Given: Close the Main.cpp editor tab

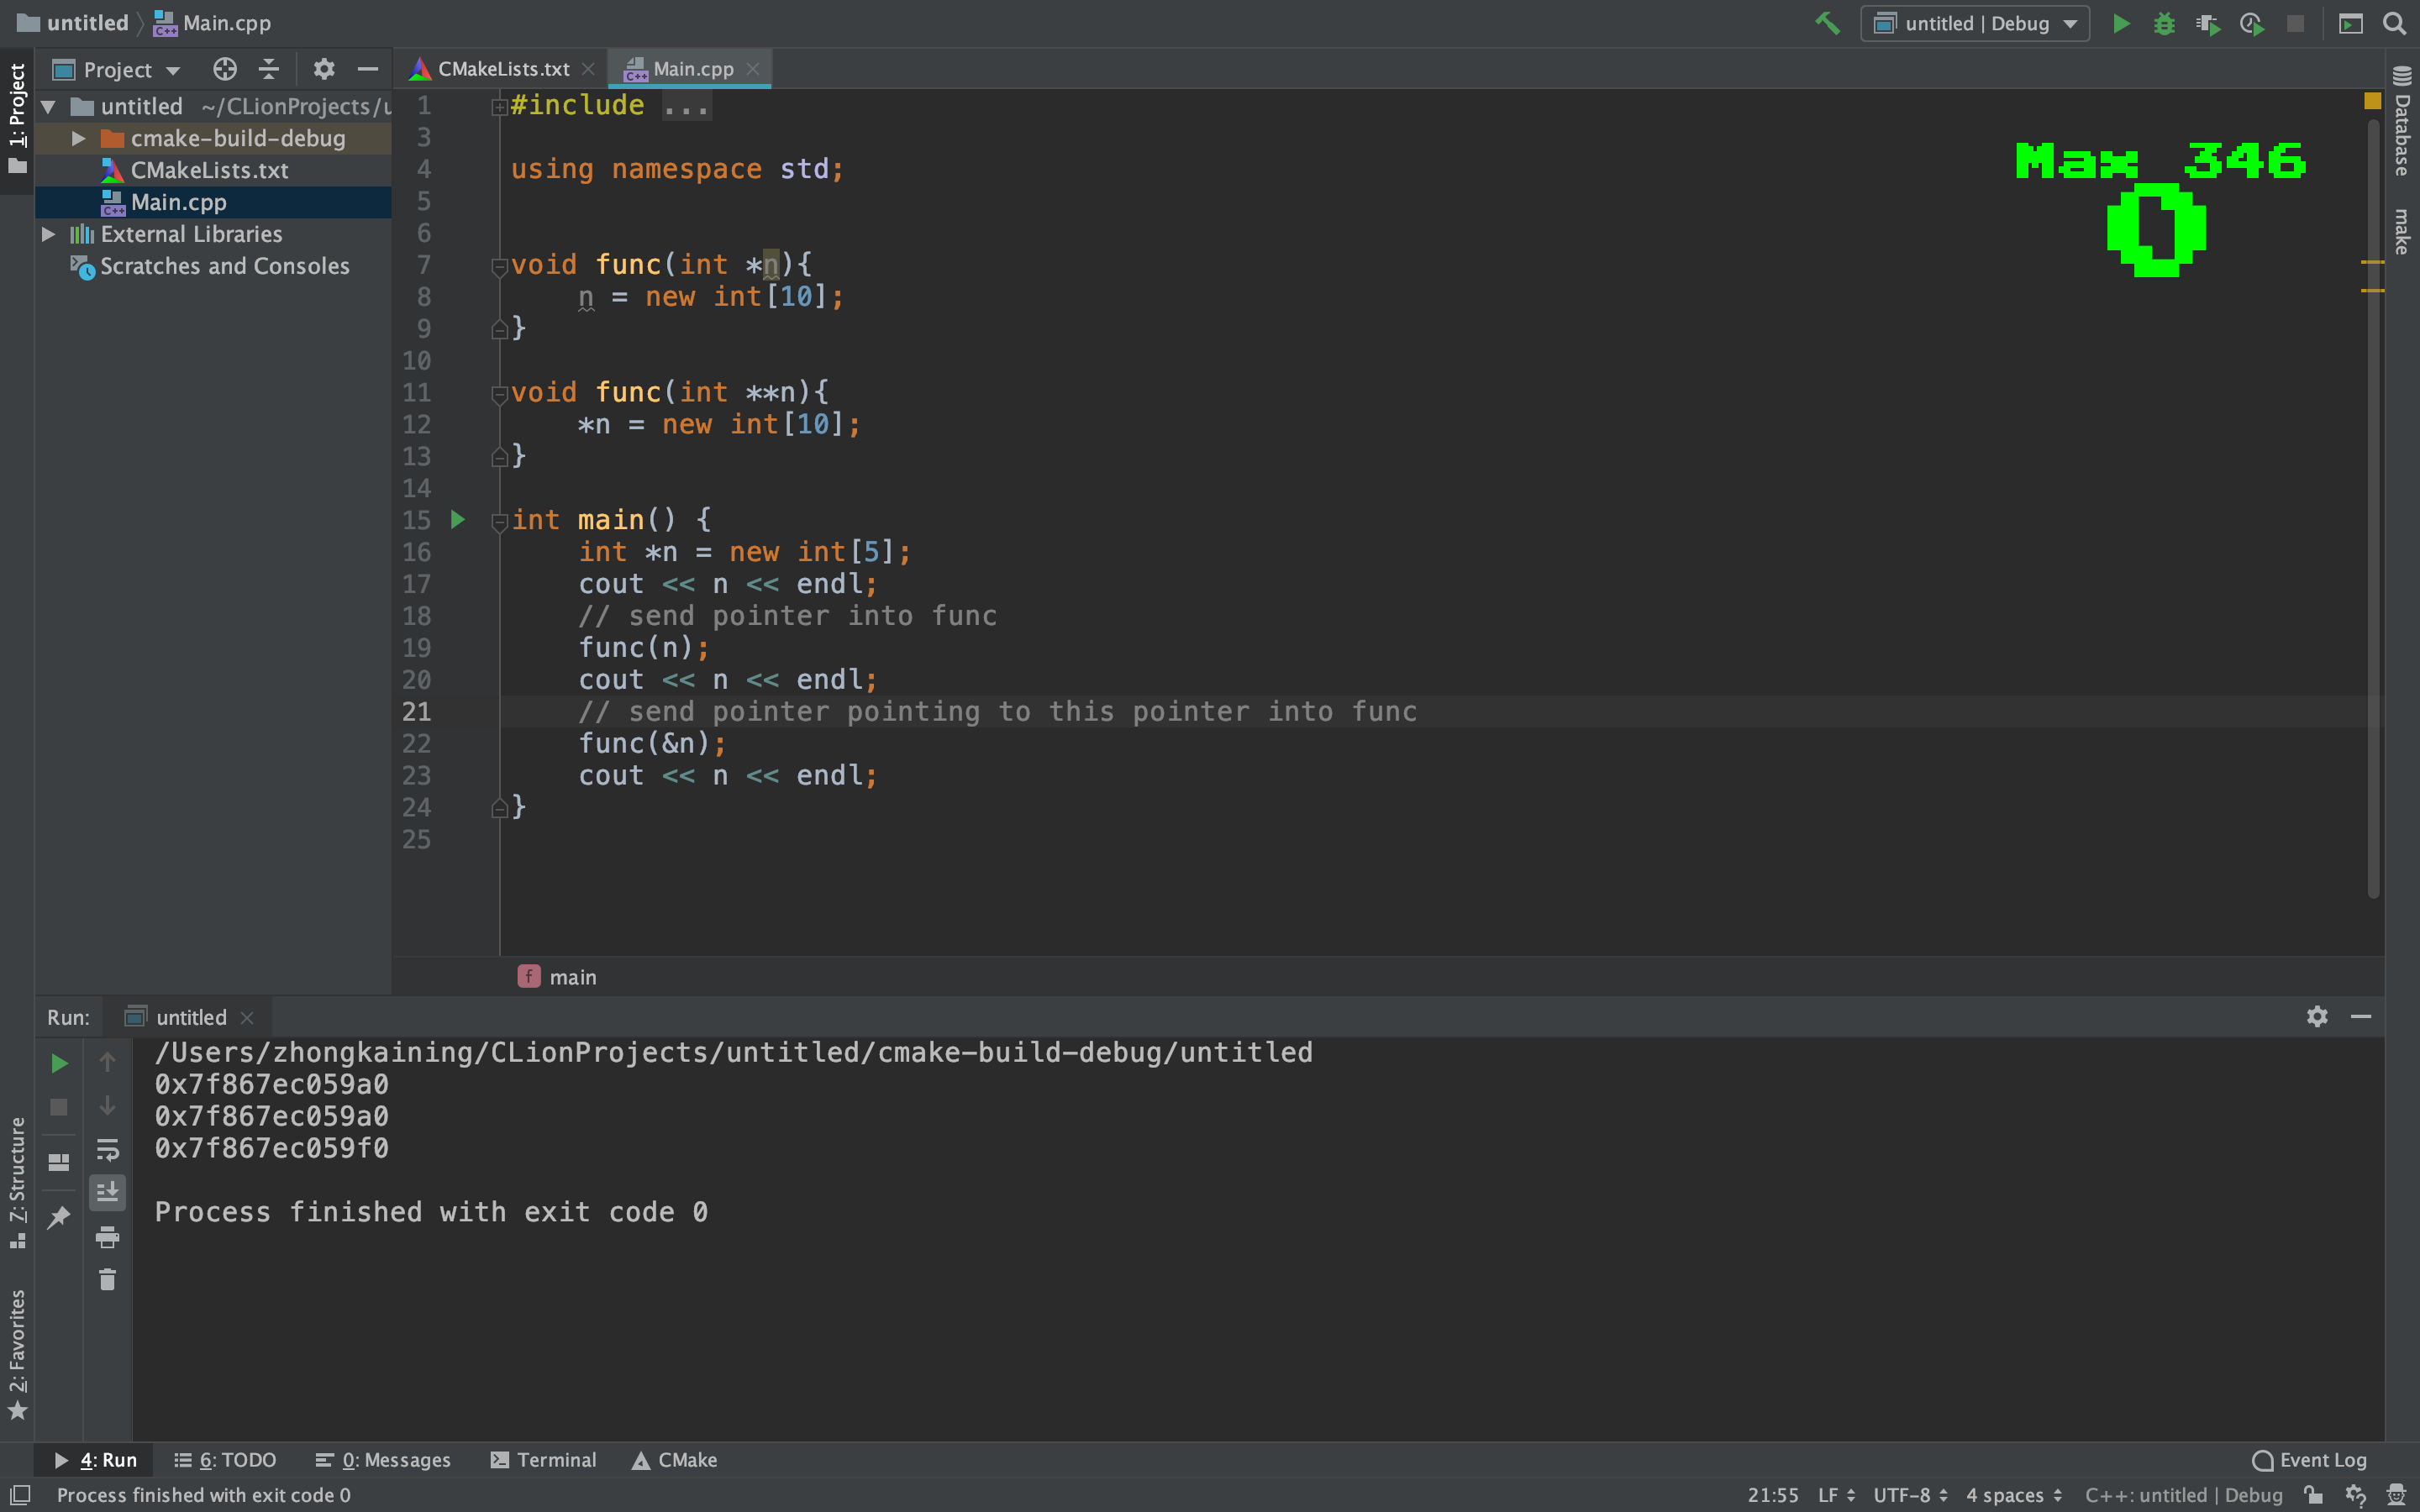Looking at the screenshot, I should (753, 69).
